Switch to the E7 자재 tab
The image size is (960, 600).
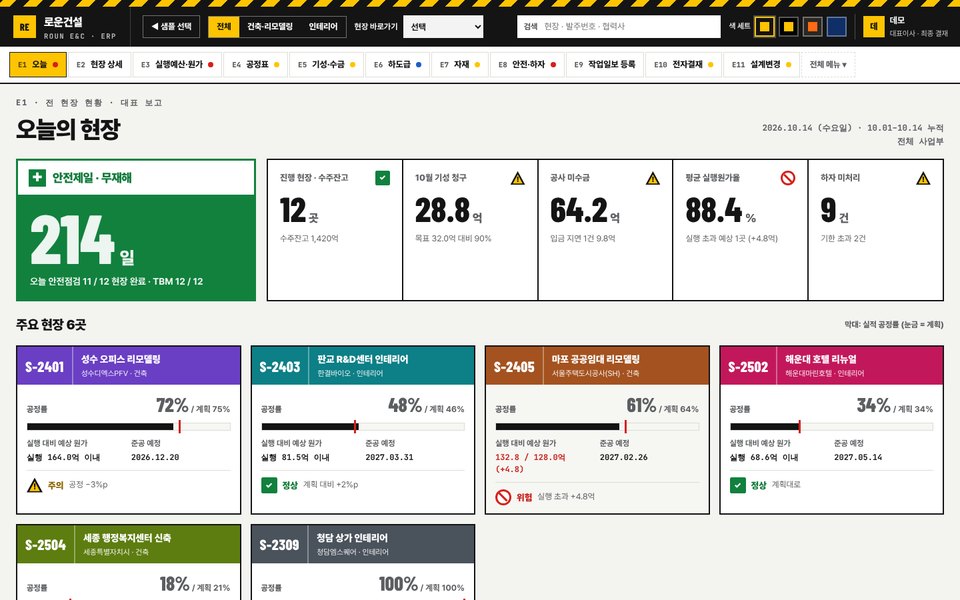tap(460, 64)
